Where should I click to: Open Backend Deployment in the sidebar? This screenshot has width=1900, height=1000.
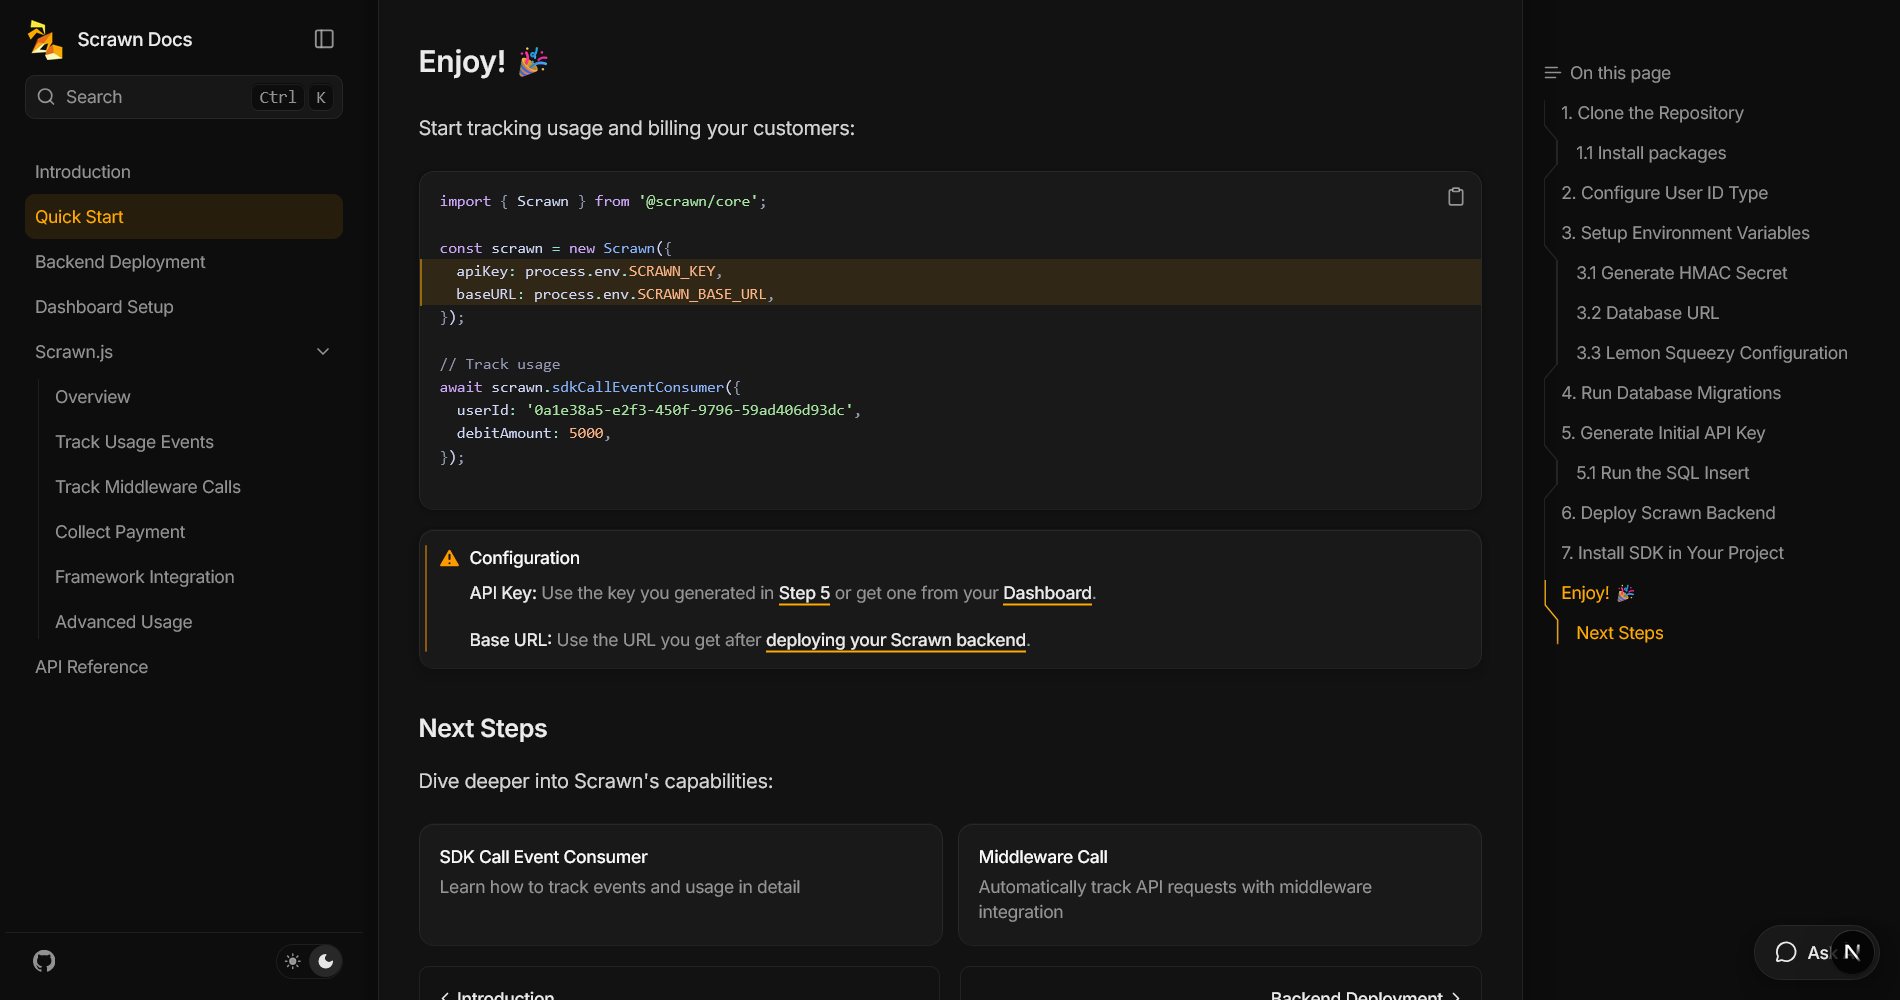120,262
